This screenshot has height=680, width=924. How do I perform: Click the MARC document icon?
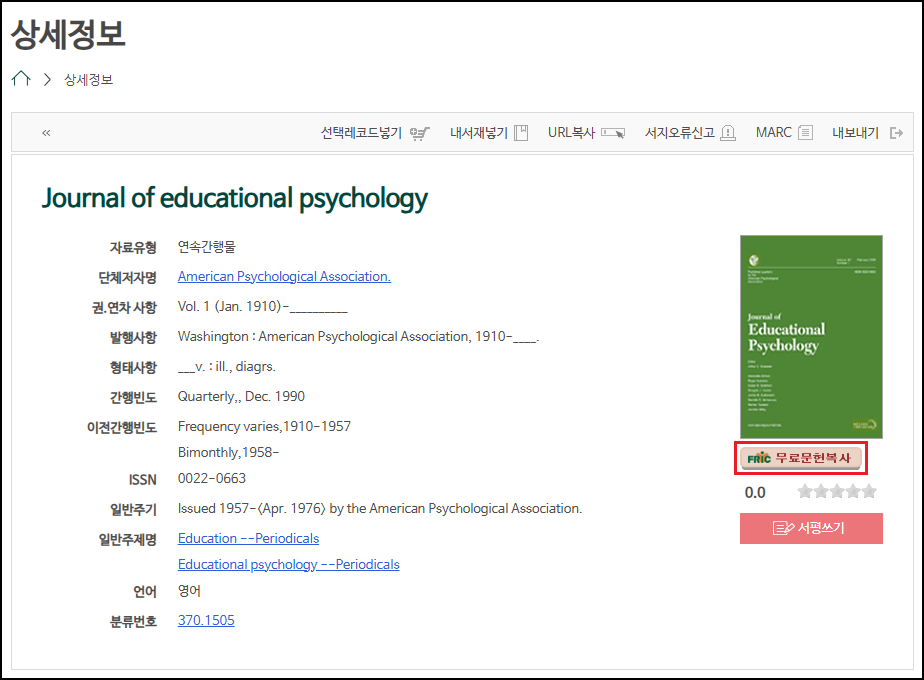(805, 133)
